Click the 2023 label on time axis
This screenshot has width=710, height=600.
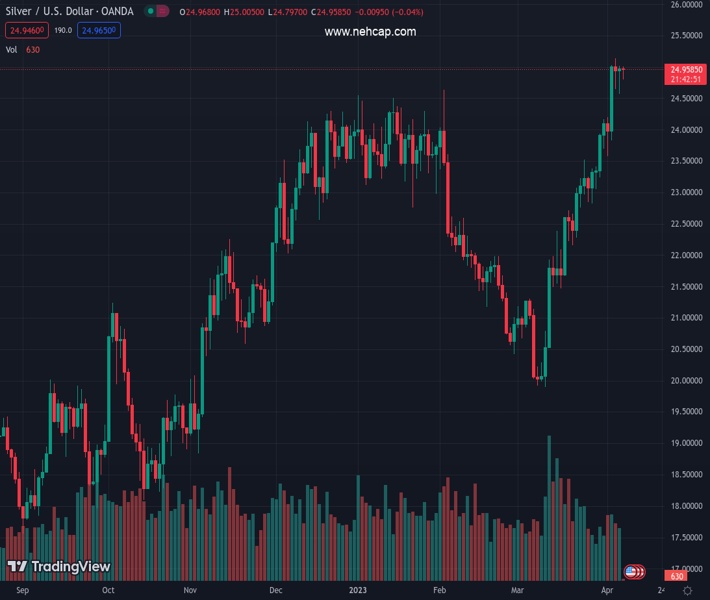coord(356,591)
